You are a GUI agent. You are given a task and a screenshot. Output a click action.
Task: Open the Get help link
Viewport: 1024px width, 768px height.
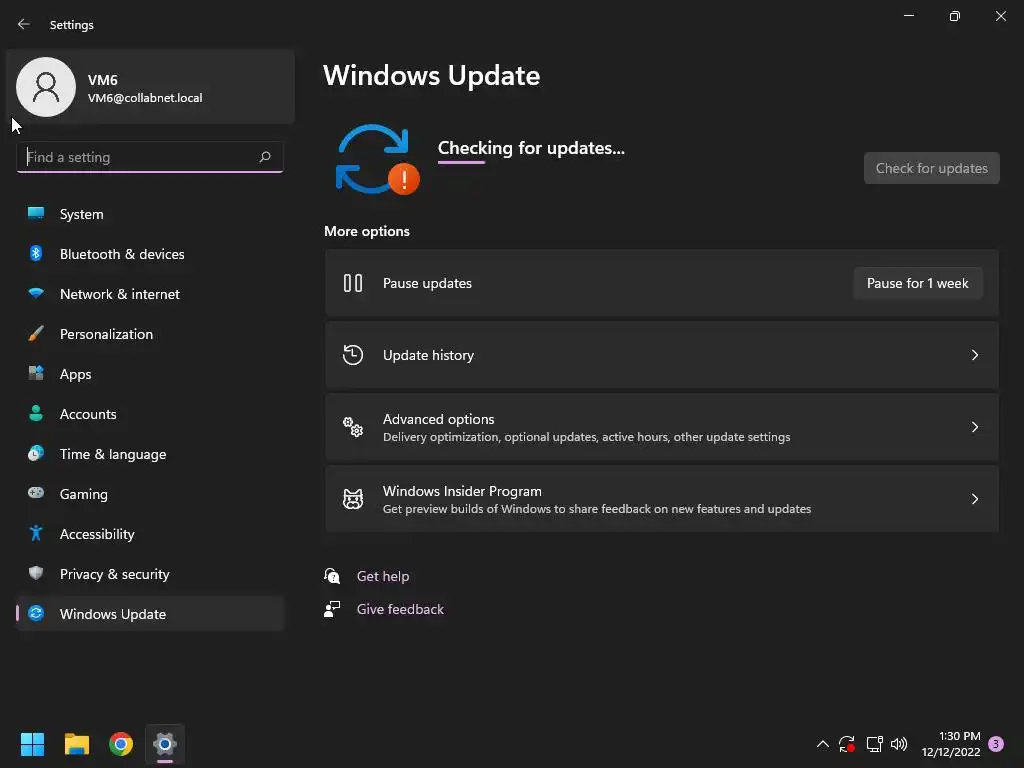tap(383, 576)
